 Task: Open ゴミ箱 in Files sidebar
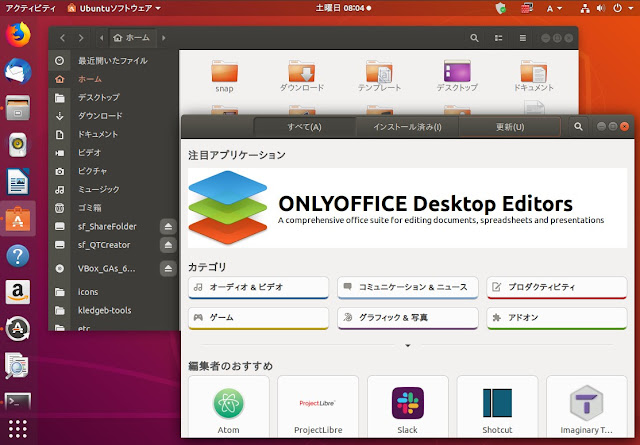114,208
